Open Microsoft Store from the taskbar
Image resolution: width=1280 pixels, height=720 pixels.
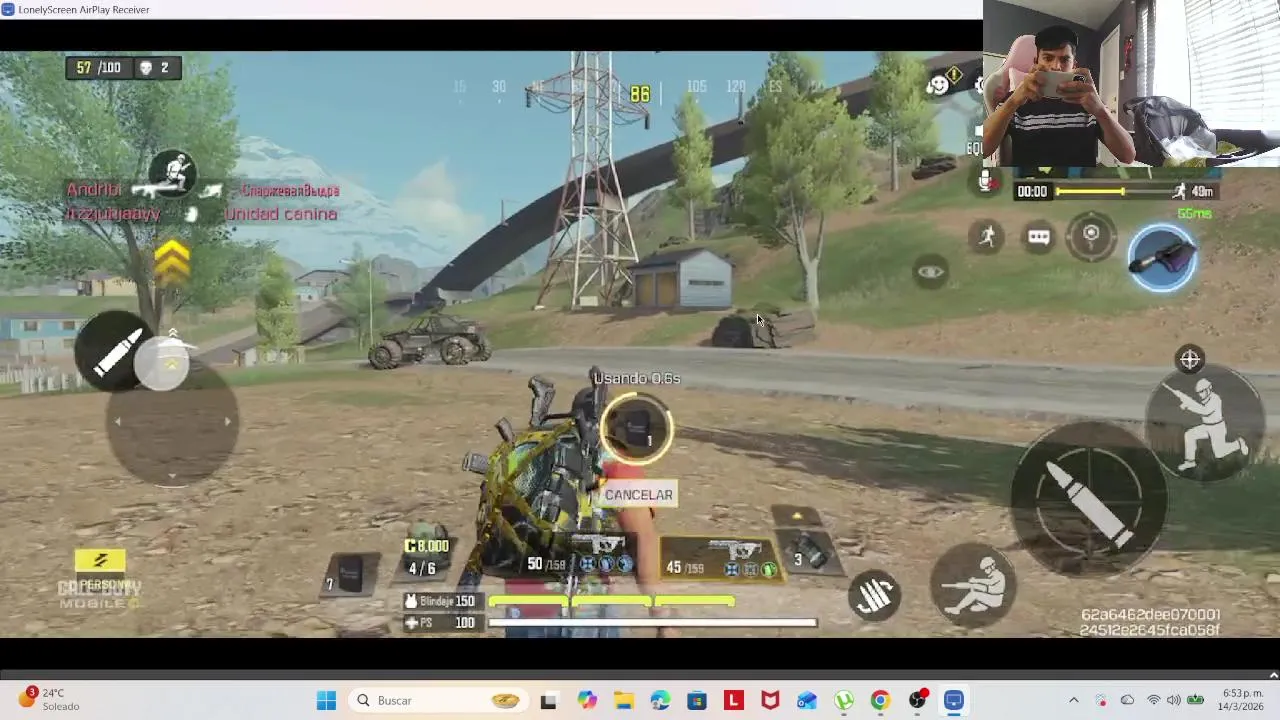[697, 700]
